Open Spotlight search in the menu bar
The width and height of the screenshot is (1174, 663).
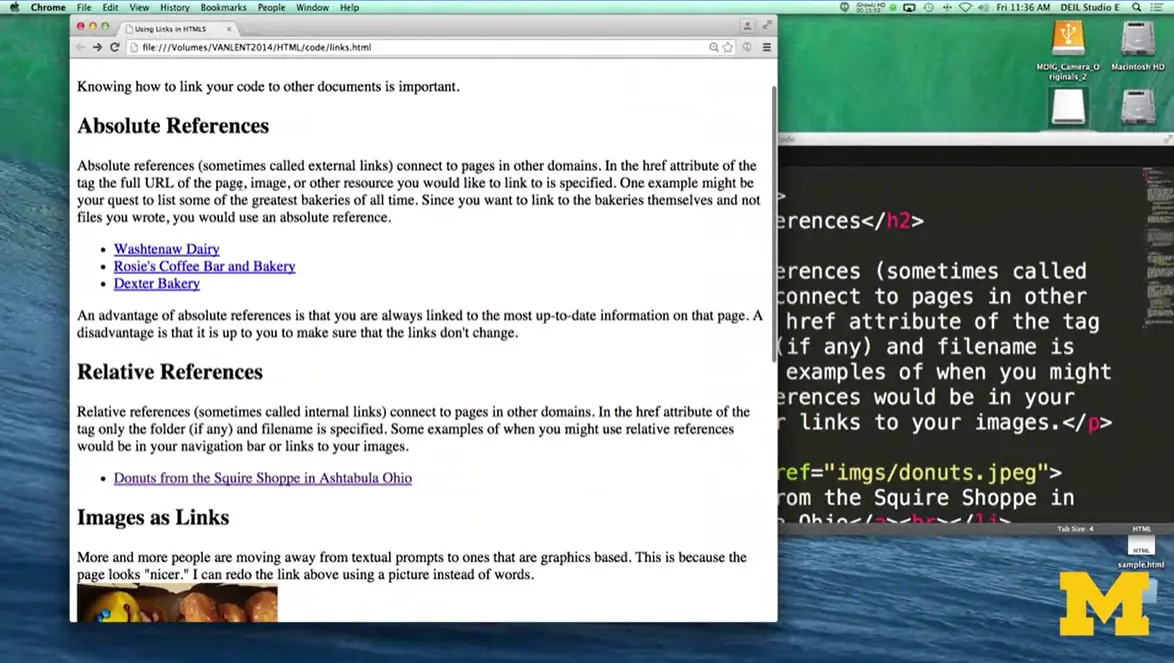tap(1136, 7)
